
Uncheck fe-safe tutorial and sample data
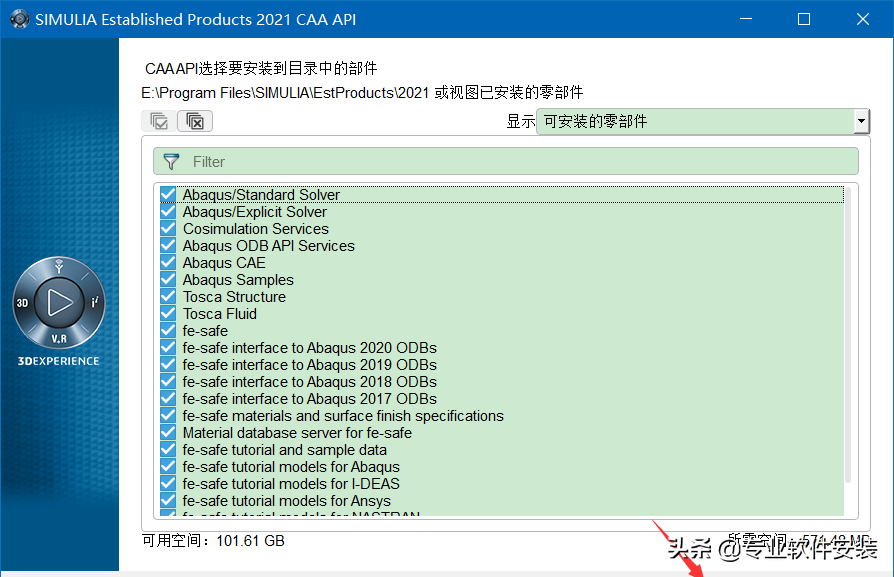click(x=167, y=449)
